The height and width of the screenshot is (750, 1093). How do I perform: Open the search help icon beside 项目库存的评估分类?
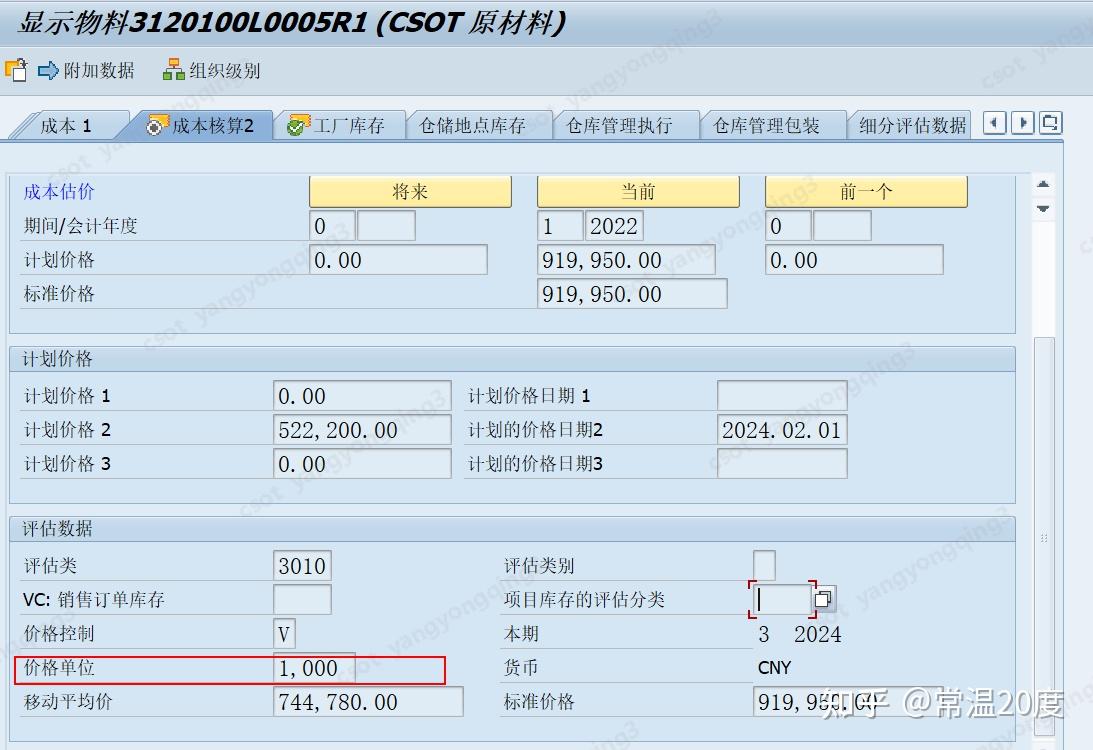(x=822, y=598)
